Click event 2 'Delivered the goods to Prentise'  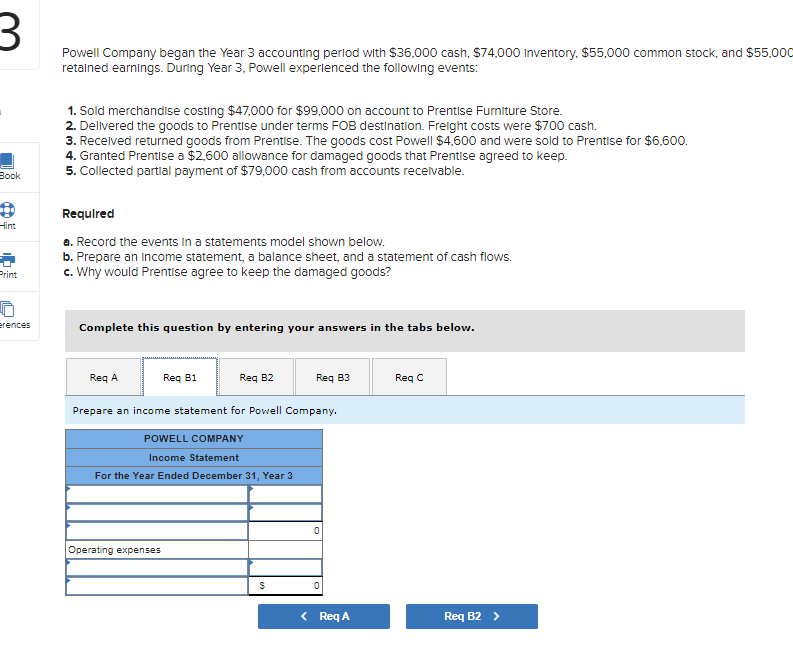[x=331, y=126]
